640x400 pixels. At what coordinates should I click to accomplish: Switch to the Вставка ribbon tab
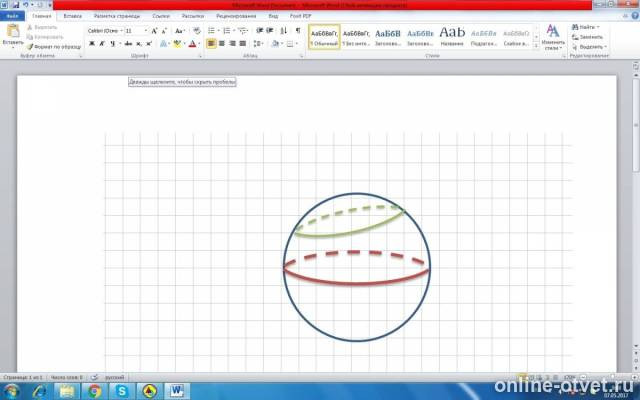73,16
